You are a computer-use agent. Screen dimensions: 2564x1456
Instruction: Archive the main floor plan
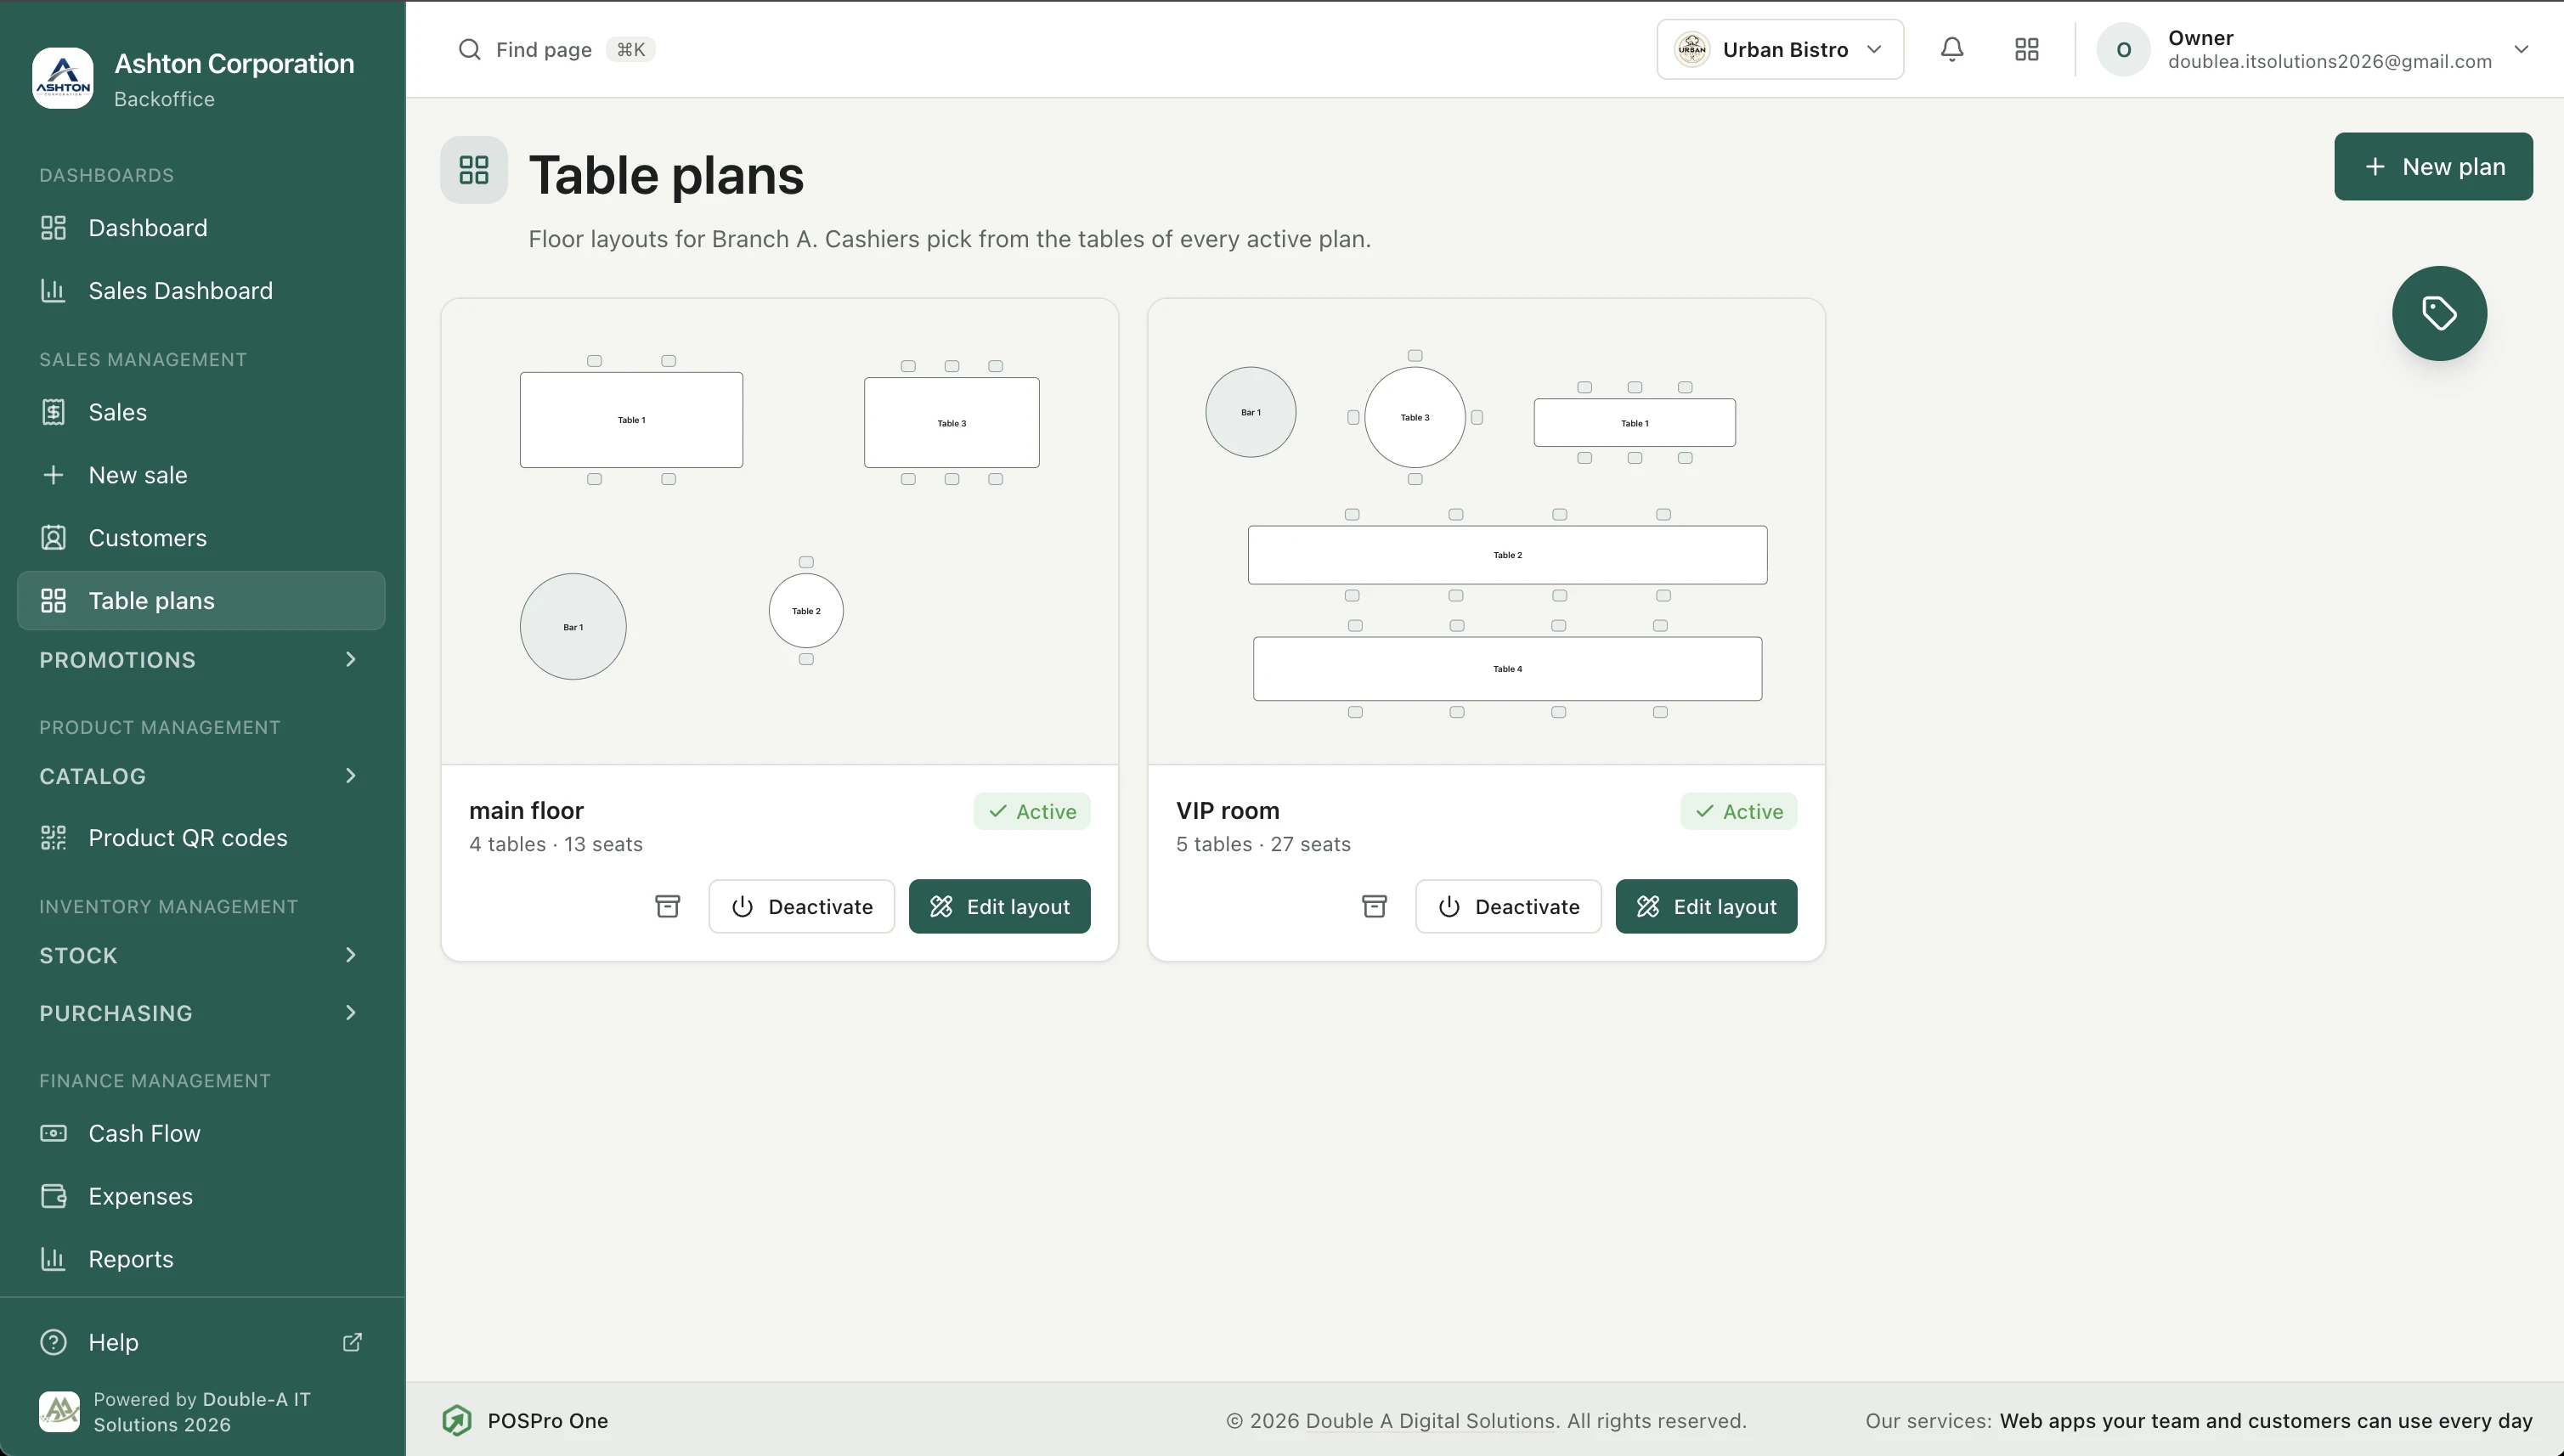tap(668, 906)
